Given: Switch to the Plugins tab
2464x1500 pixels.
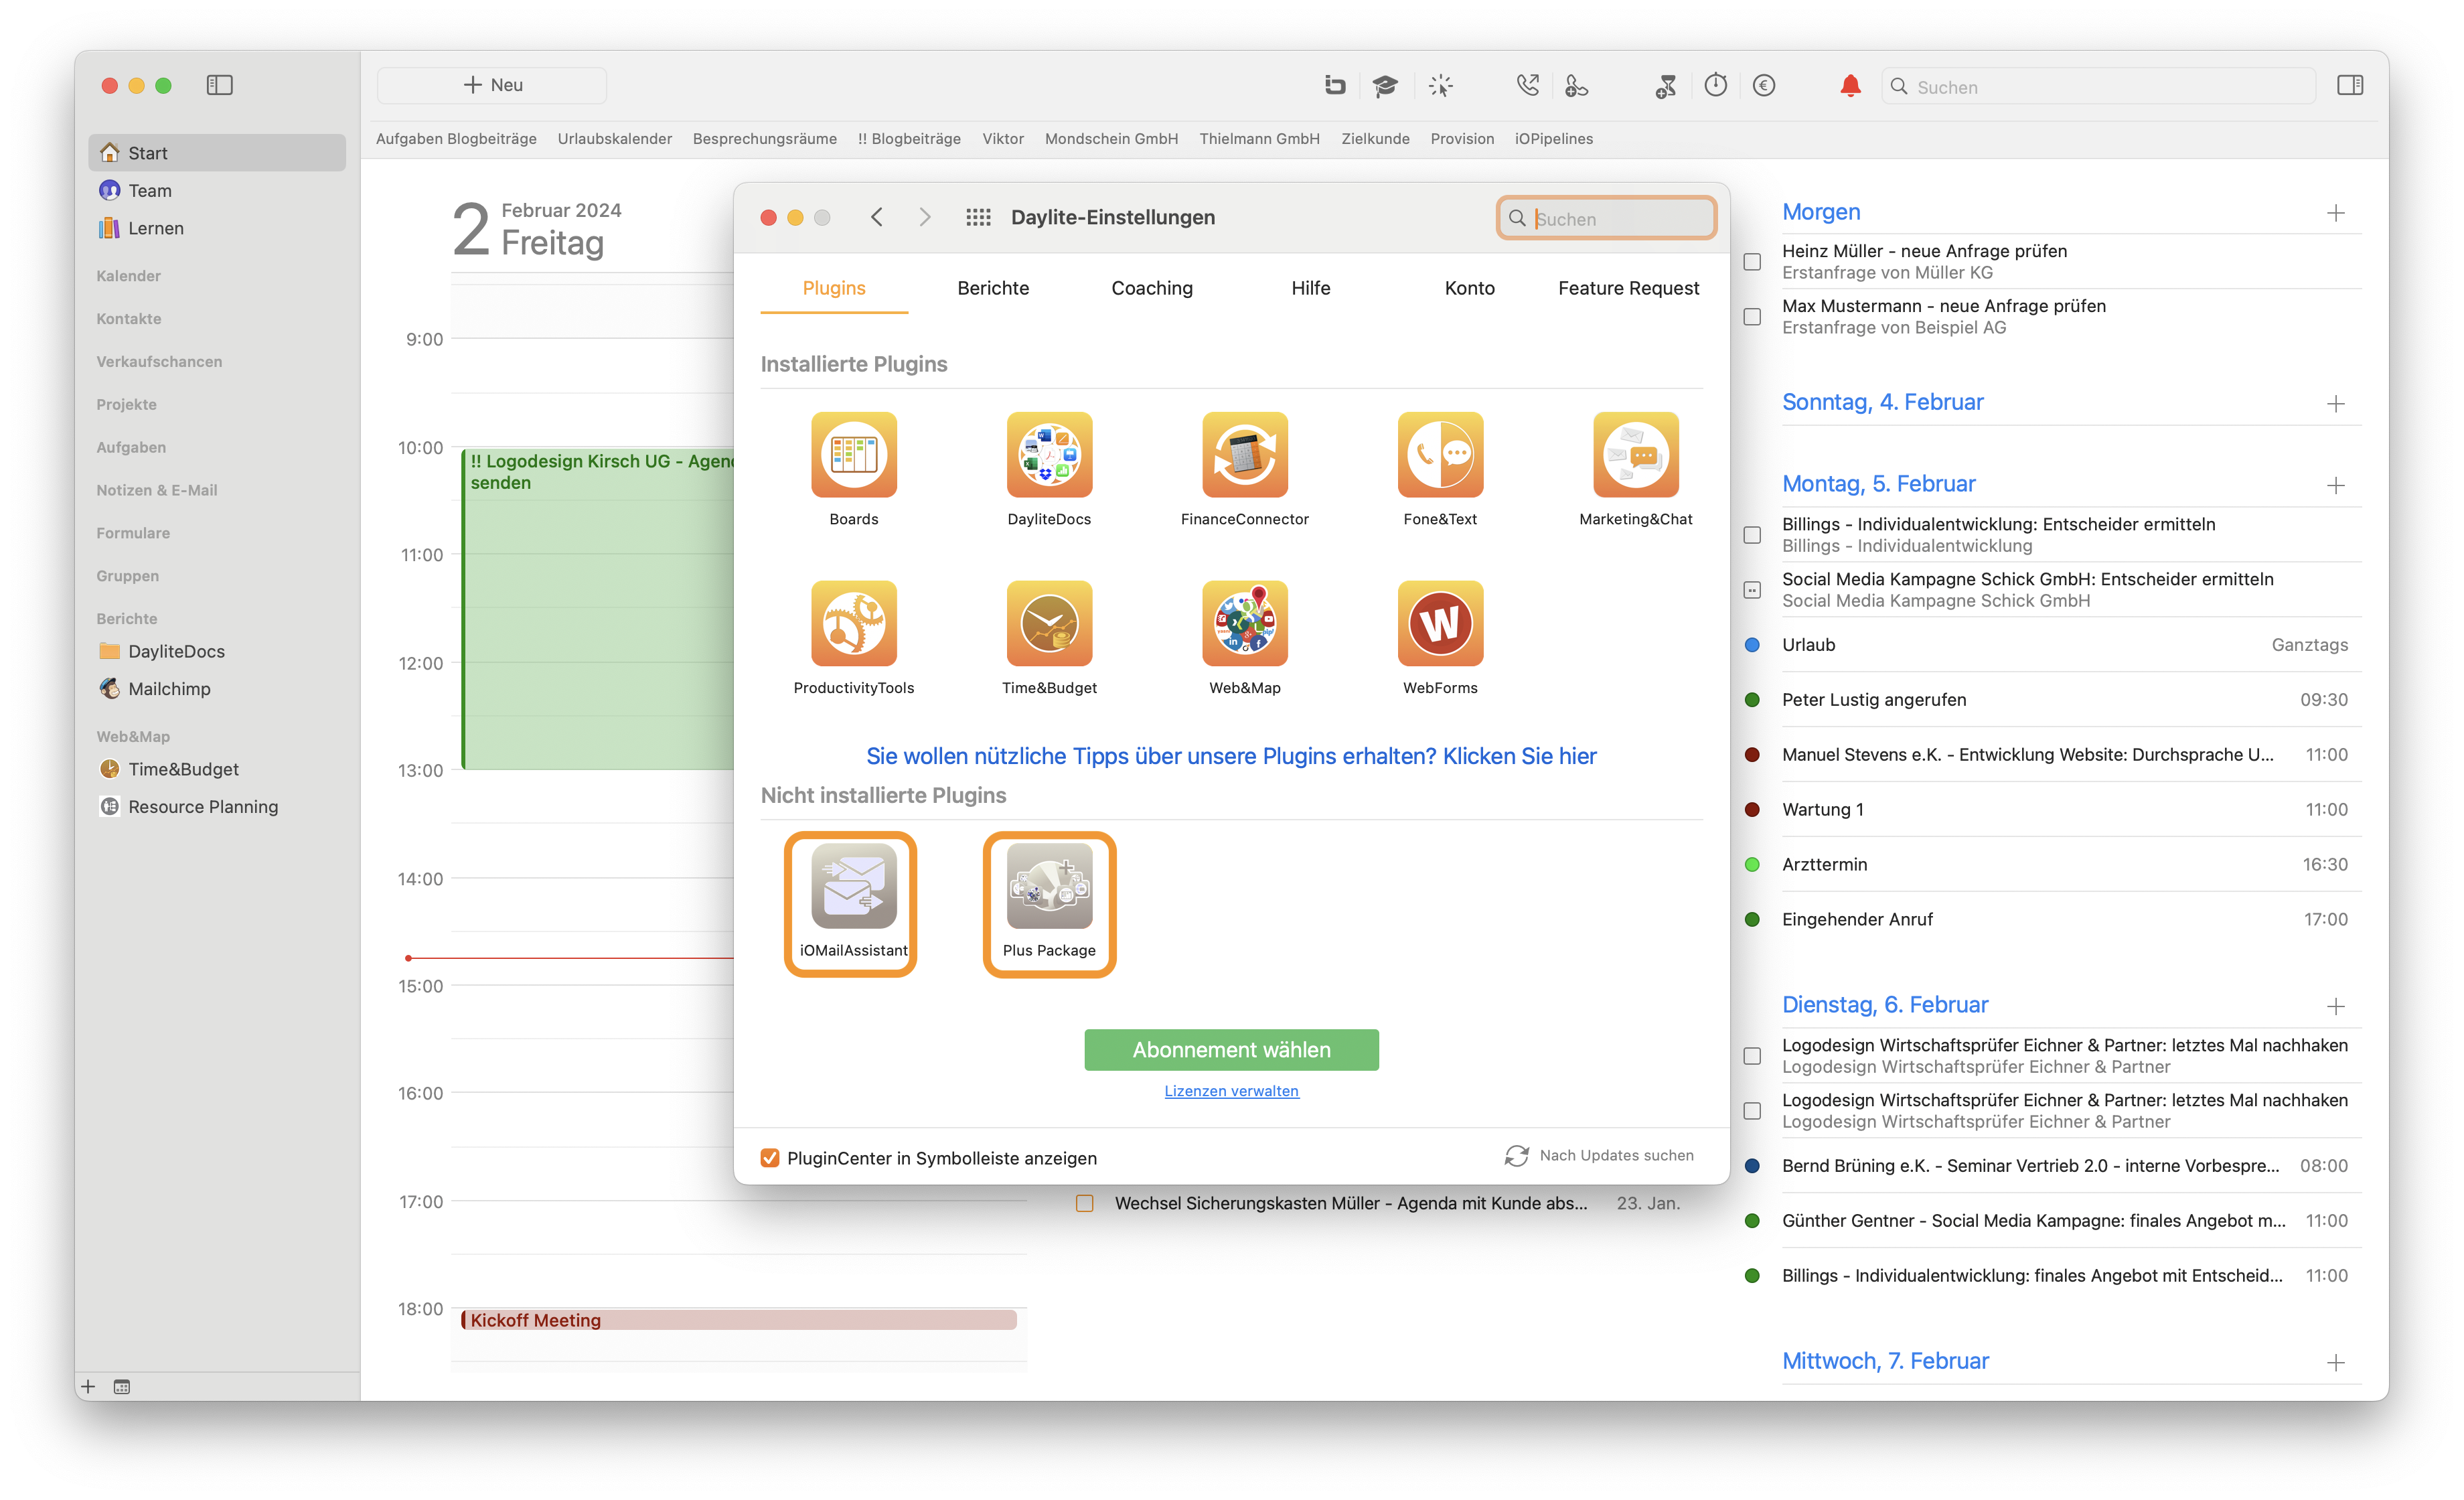Looking at the screenshot, I should pos(834,288).
